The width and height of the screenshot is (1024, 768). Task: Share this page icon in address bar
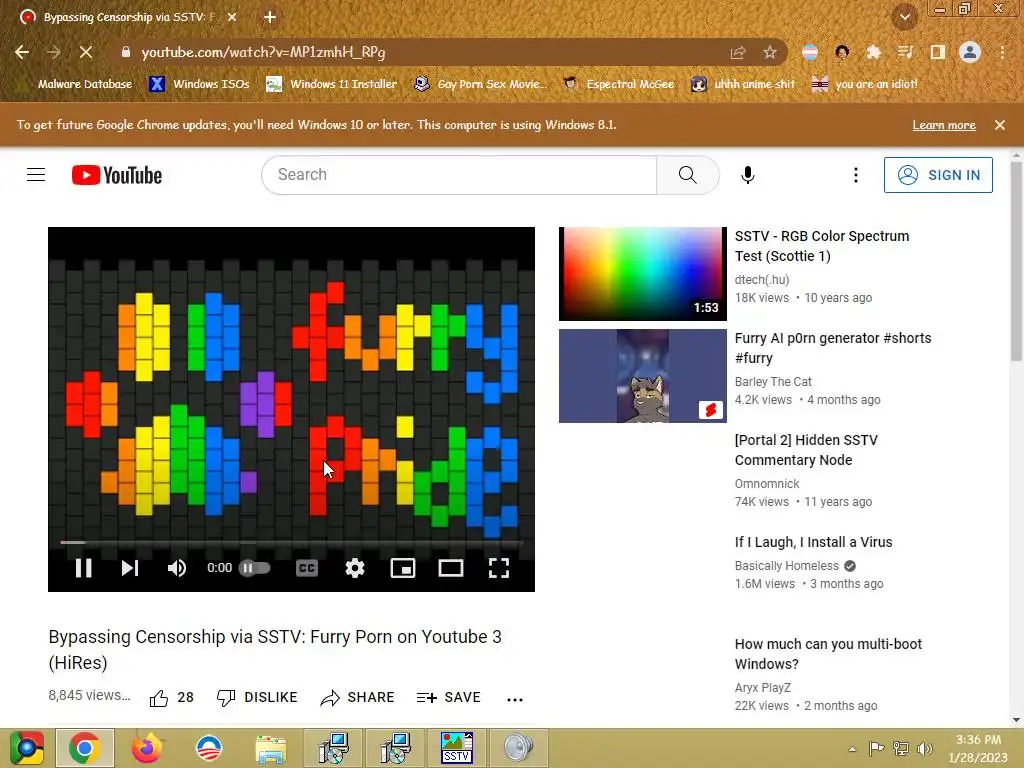click(738, 52)
